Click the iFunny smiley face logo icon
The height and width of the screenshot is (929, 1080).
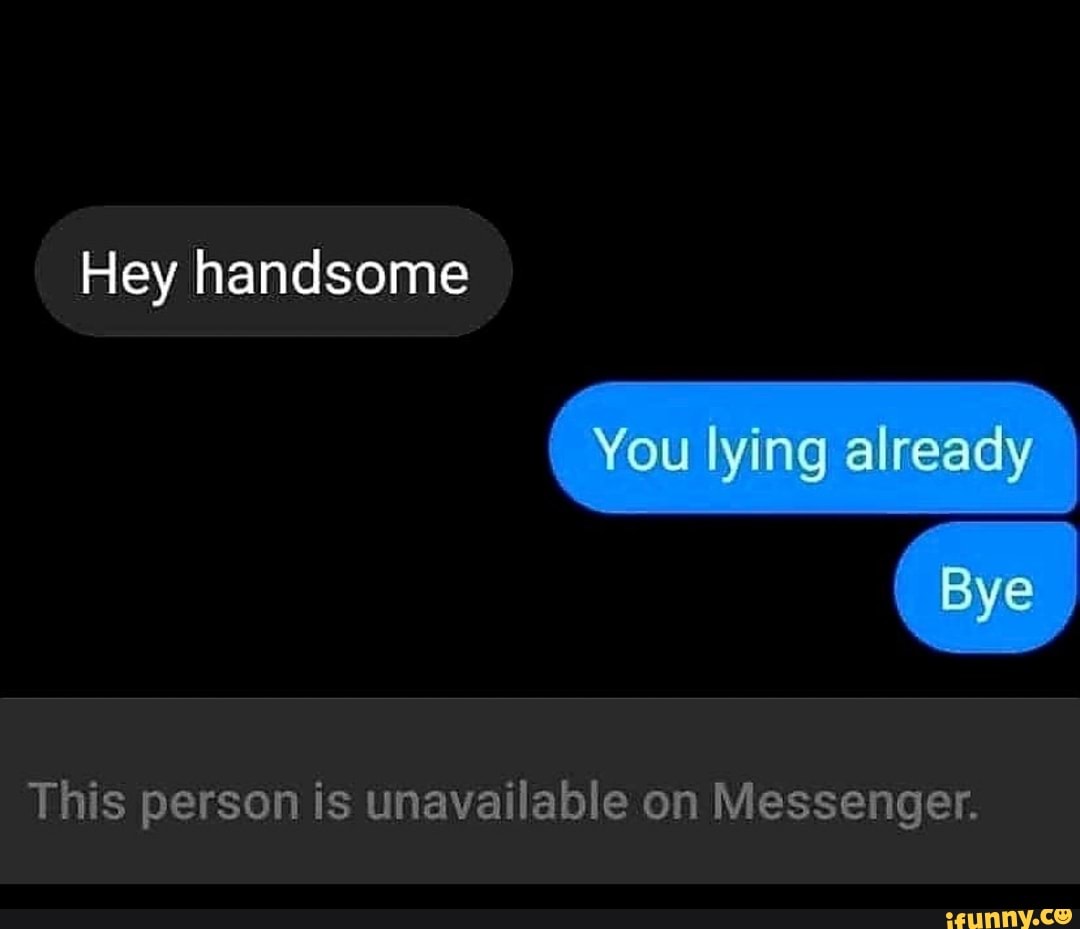point(1064,917)
